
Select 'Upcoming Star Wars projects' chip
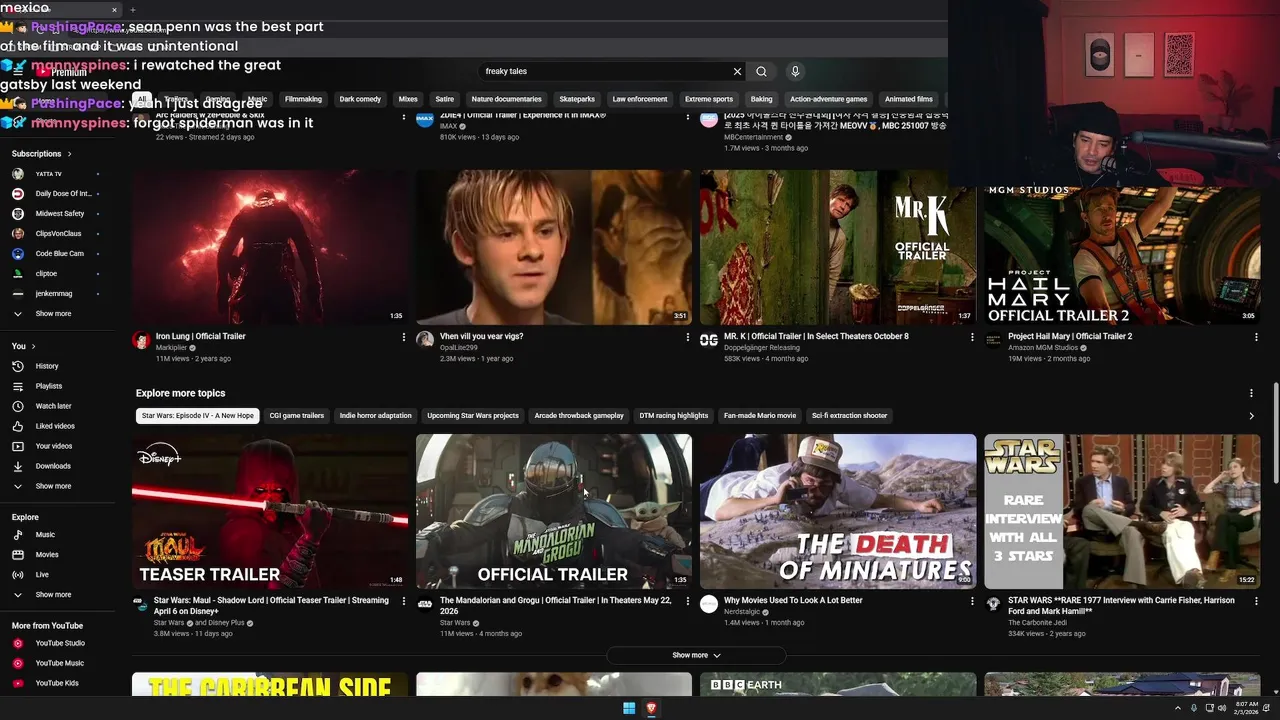coord(473,415)
